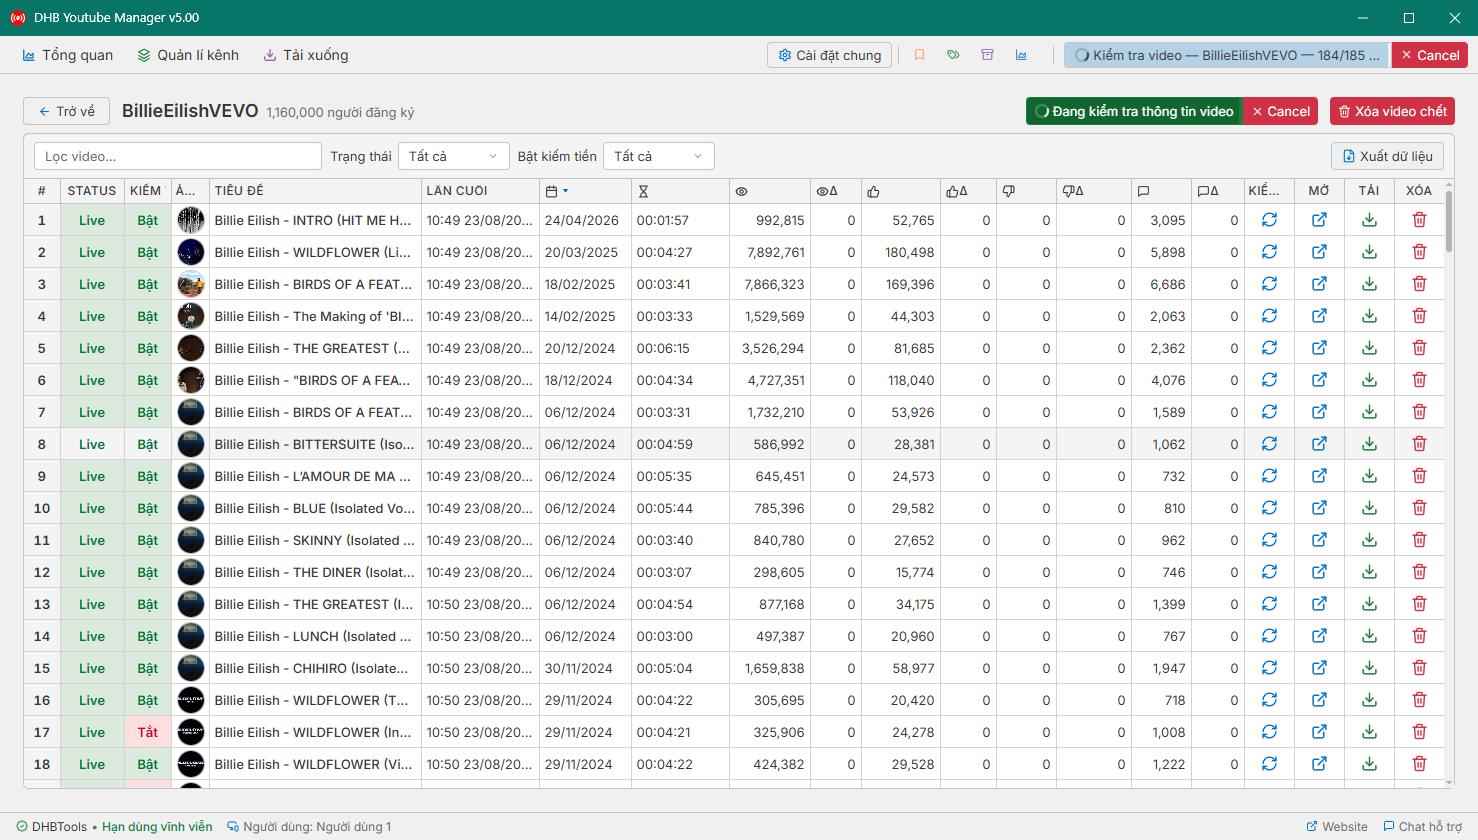Click the view count 7,892,761
The height and width of the screenshot is (840, 1478).
[775, 252]
